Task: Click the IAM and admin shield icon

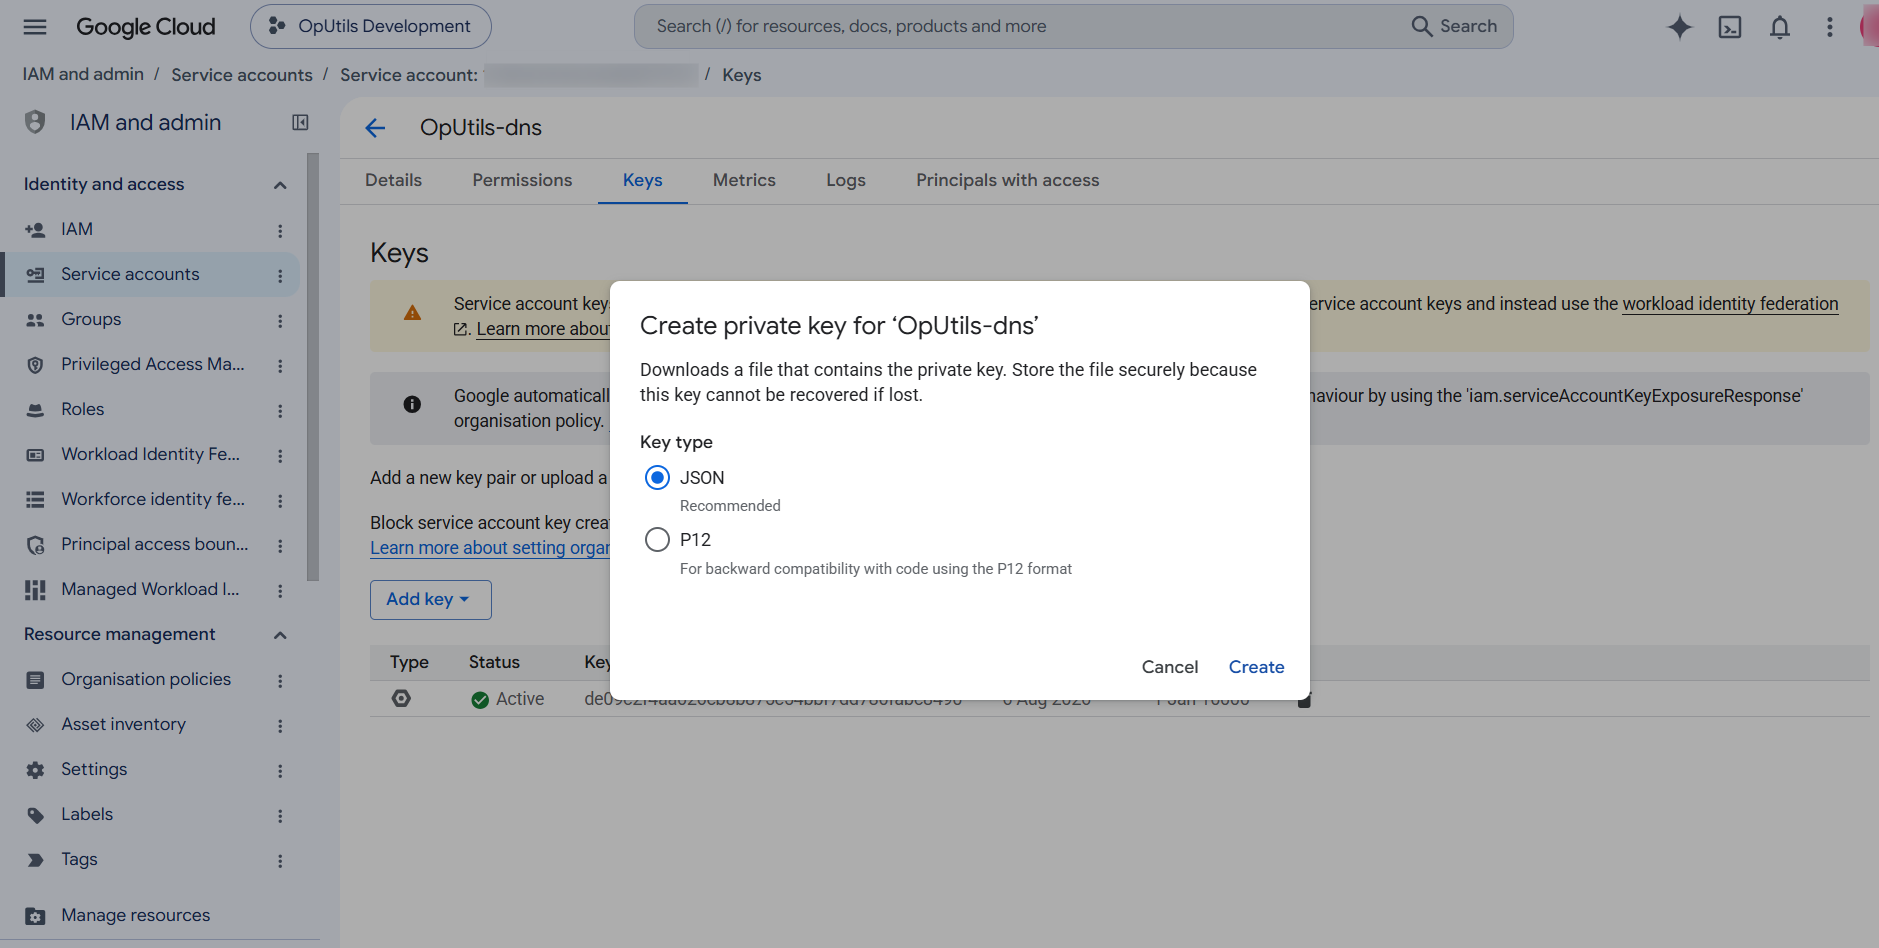Action: click(x=35, y=122)
